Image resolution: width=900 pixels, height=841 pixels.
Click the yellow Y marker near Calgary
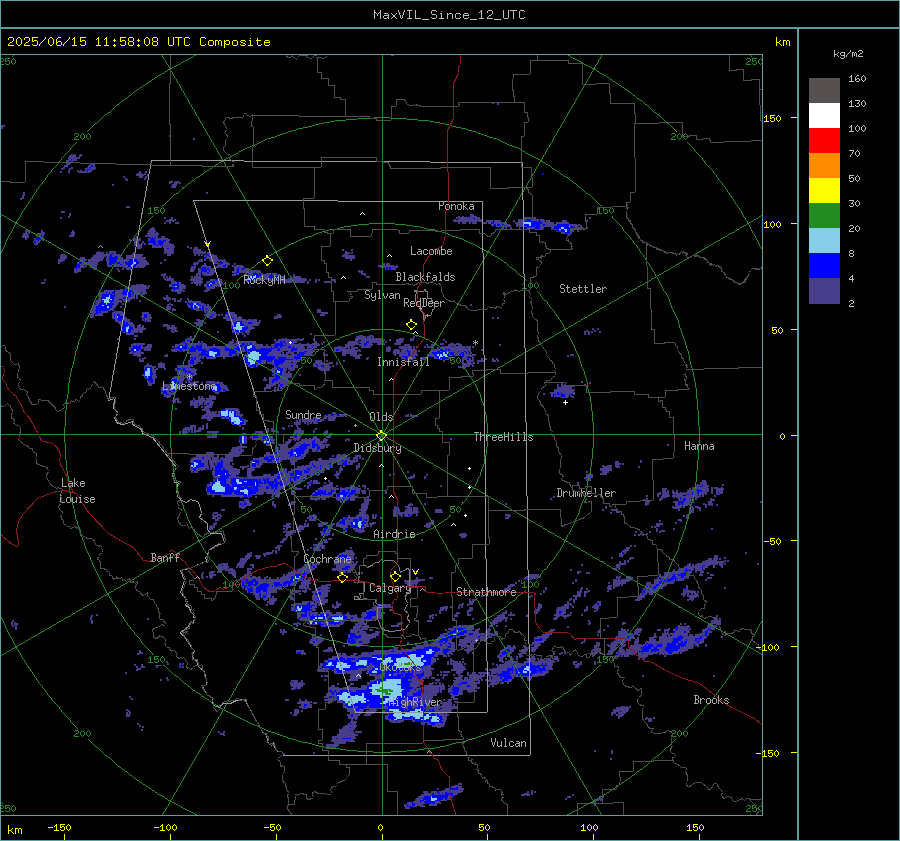point(416,572)
